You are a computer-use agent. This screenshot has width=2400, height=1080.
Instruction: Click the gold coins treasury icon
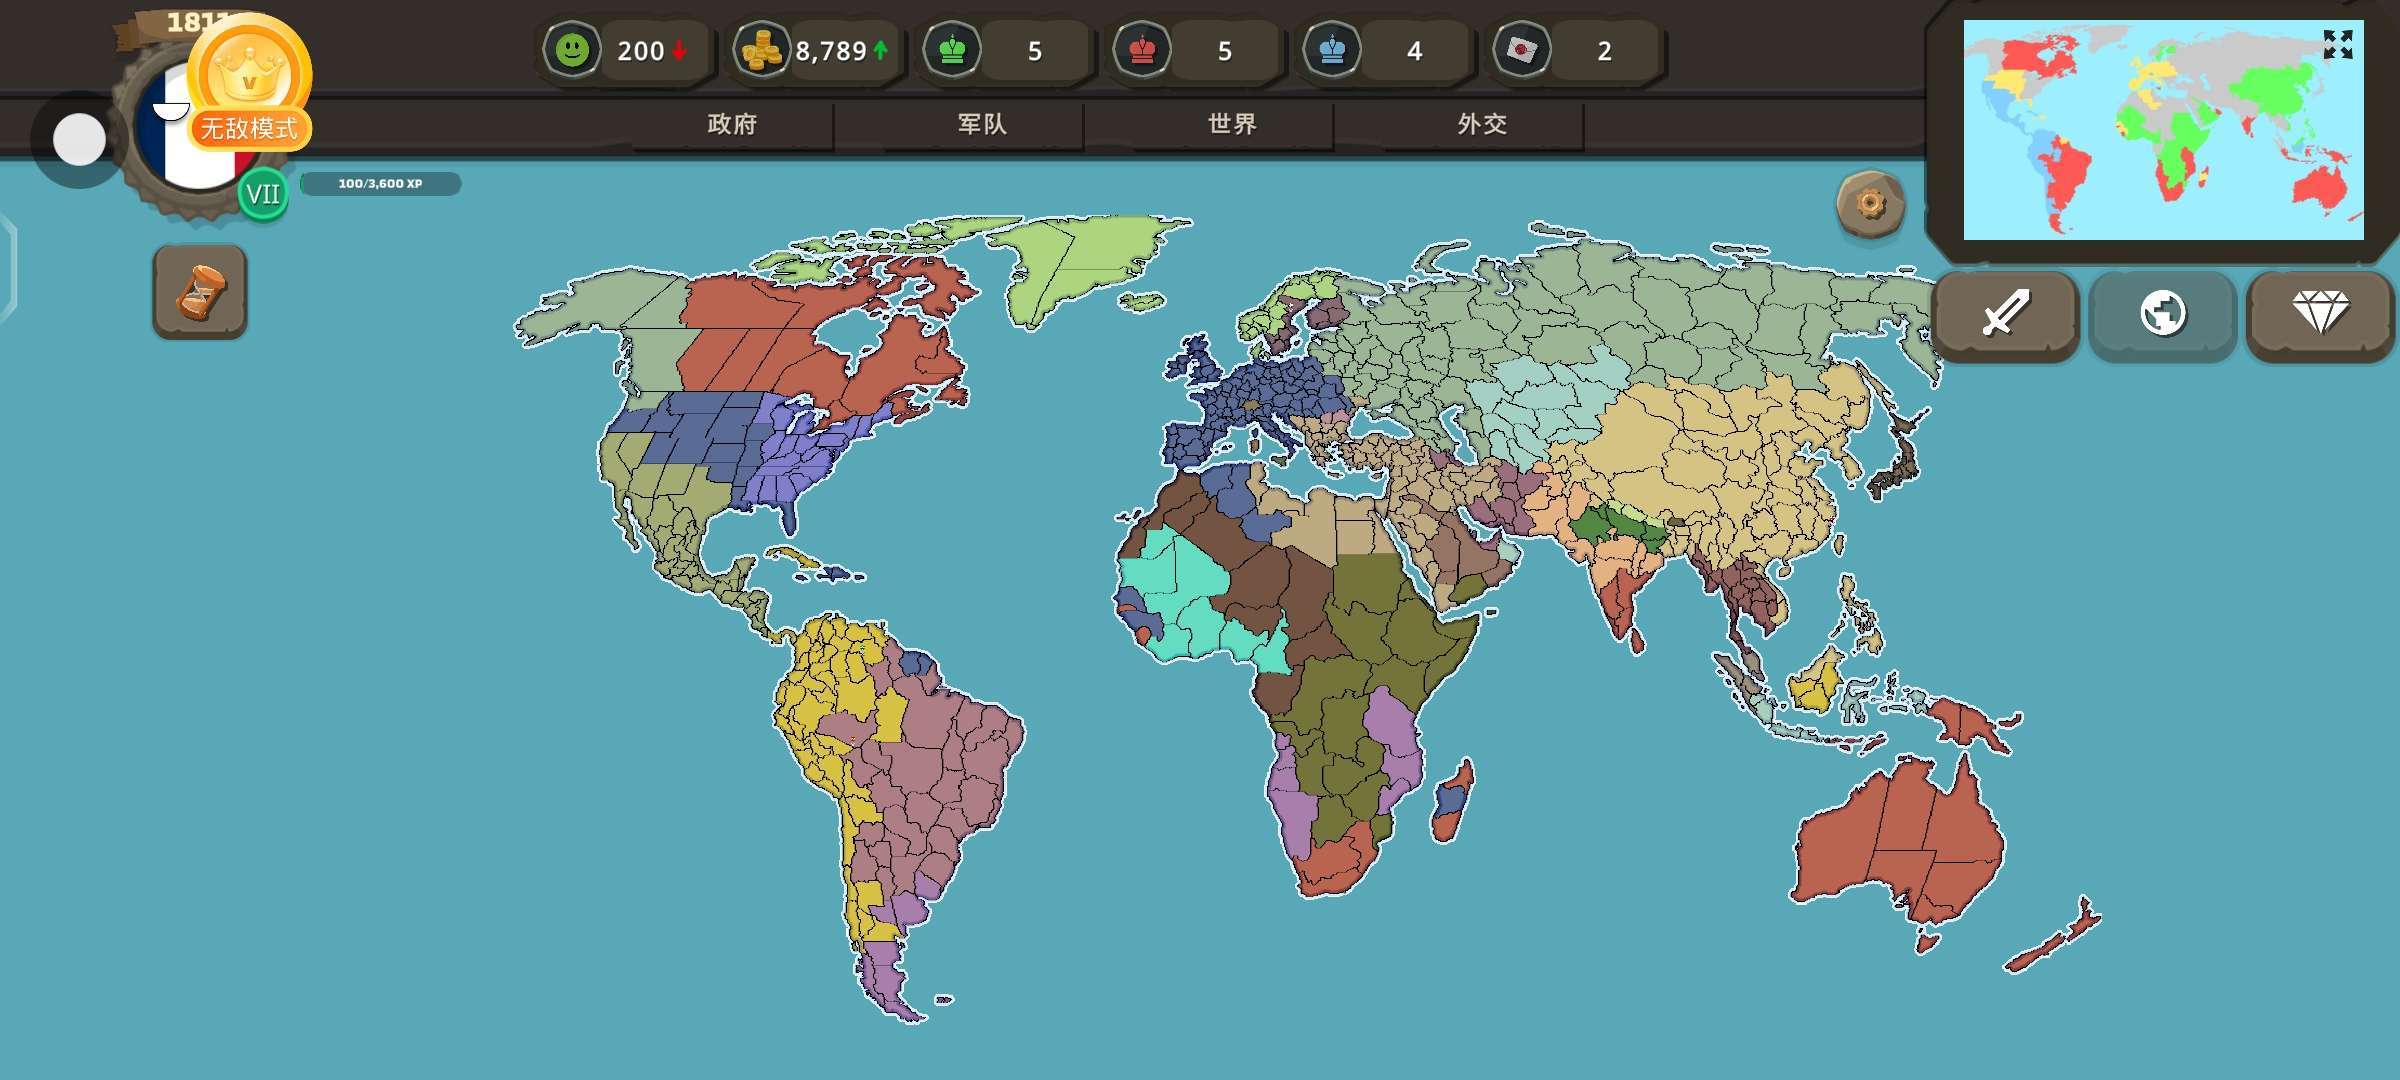[762, 50]
